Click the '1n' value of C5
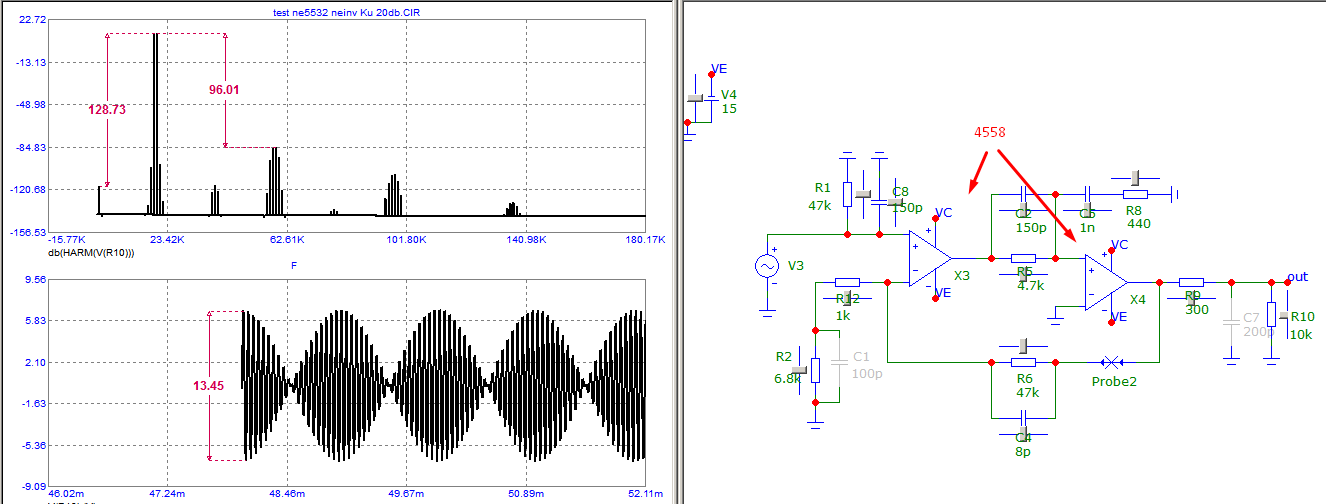The image size is (1326, 504). coord(1089,227)
